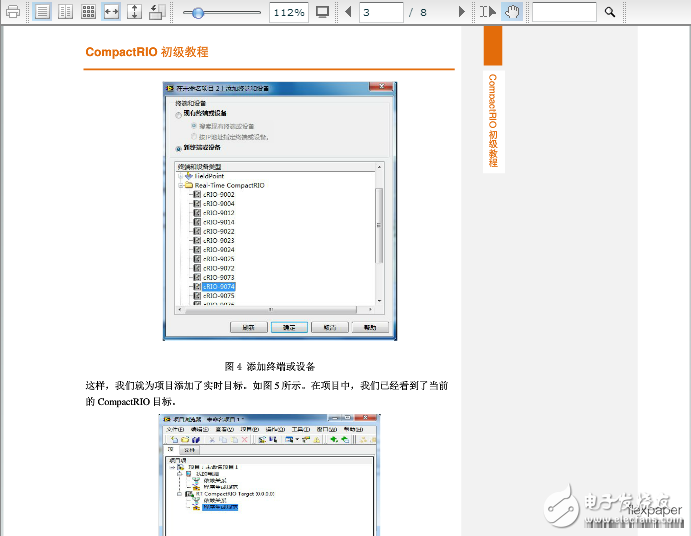Click the page number field showing 3
The image size is (691, 536).
[x=381, y=12]
